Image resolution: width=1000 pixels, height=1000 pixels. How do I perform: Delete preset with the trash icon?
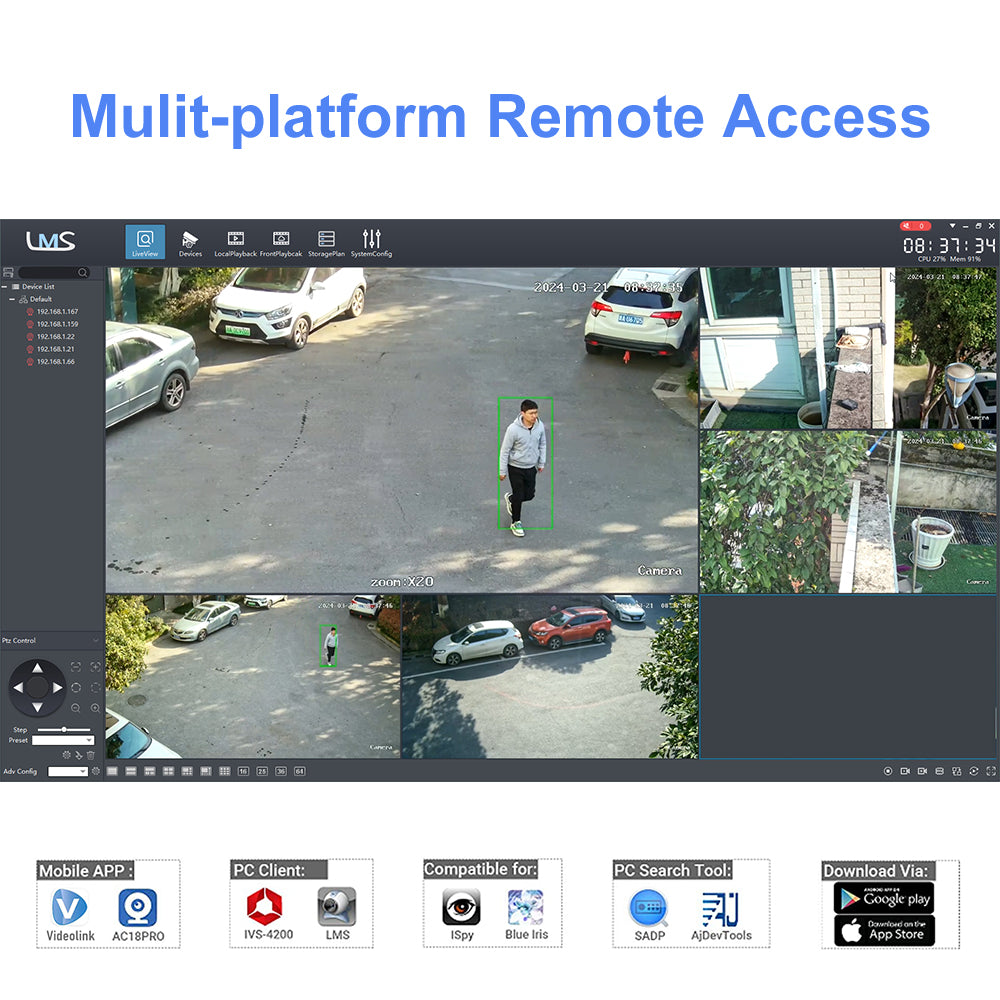pos(91,755)
